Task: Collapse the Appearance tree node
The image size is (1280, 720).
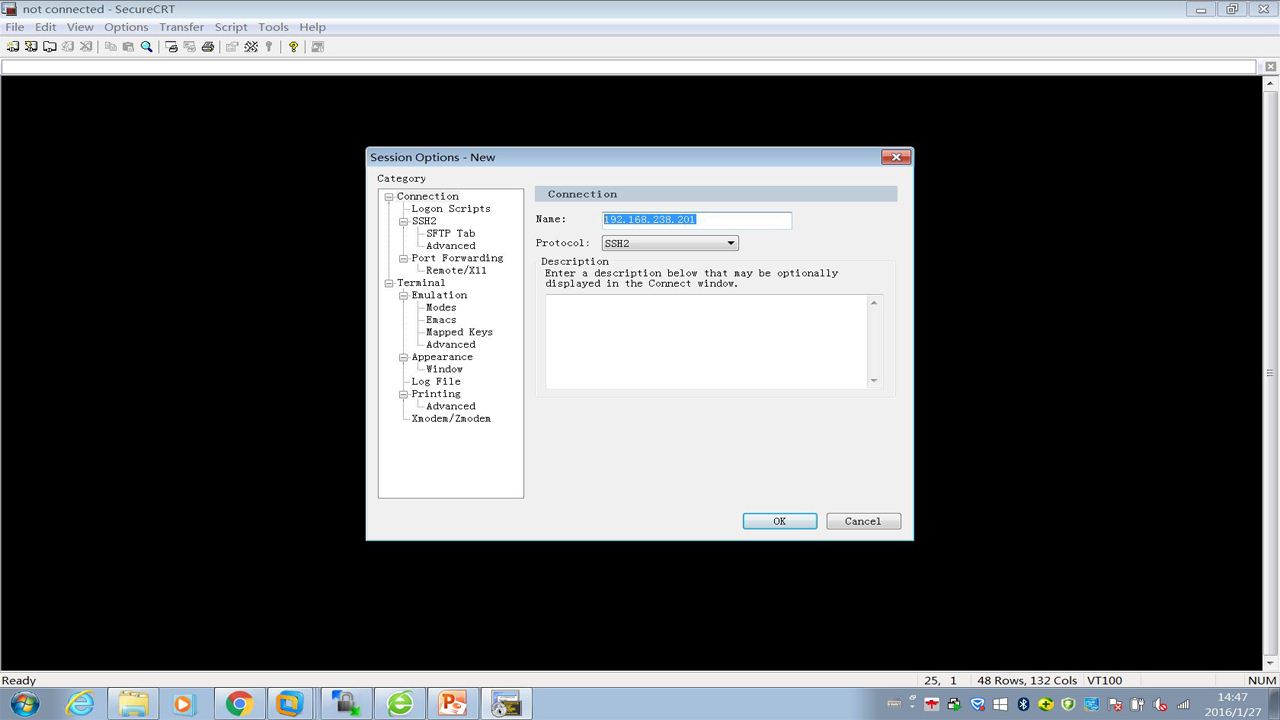Action: tap(404, 357)
